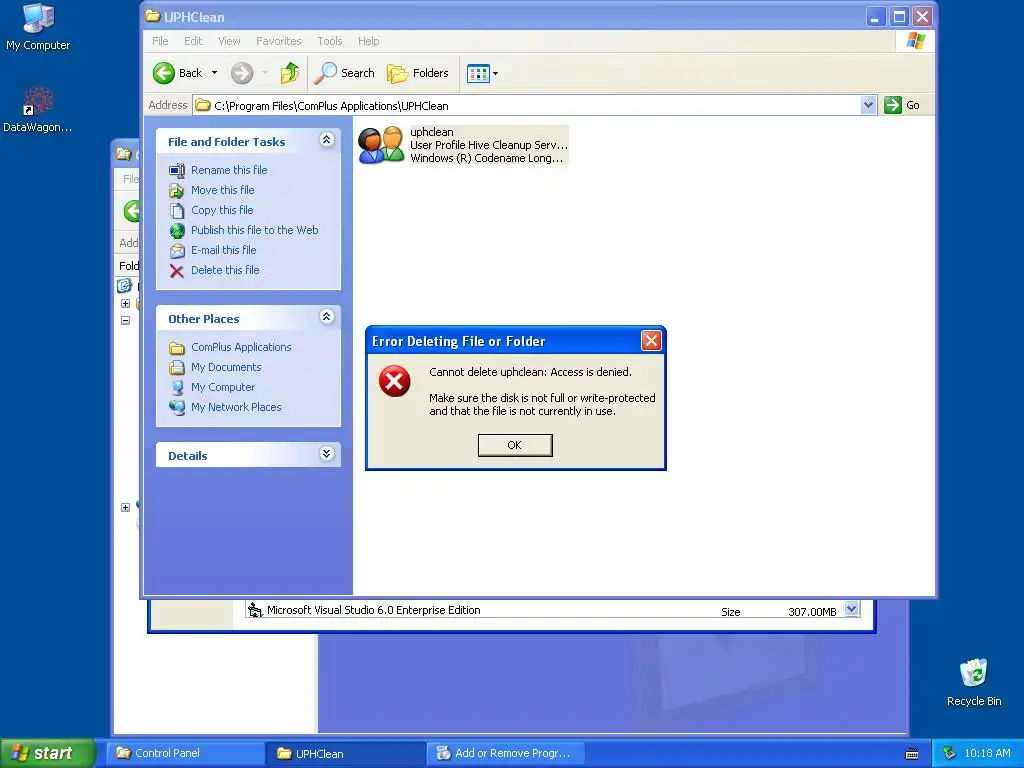Expand the Details panel

[x=327, y=454]
